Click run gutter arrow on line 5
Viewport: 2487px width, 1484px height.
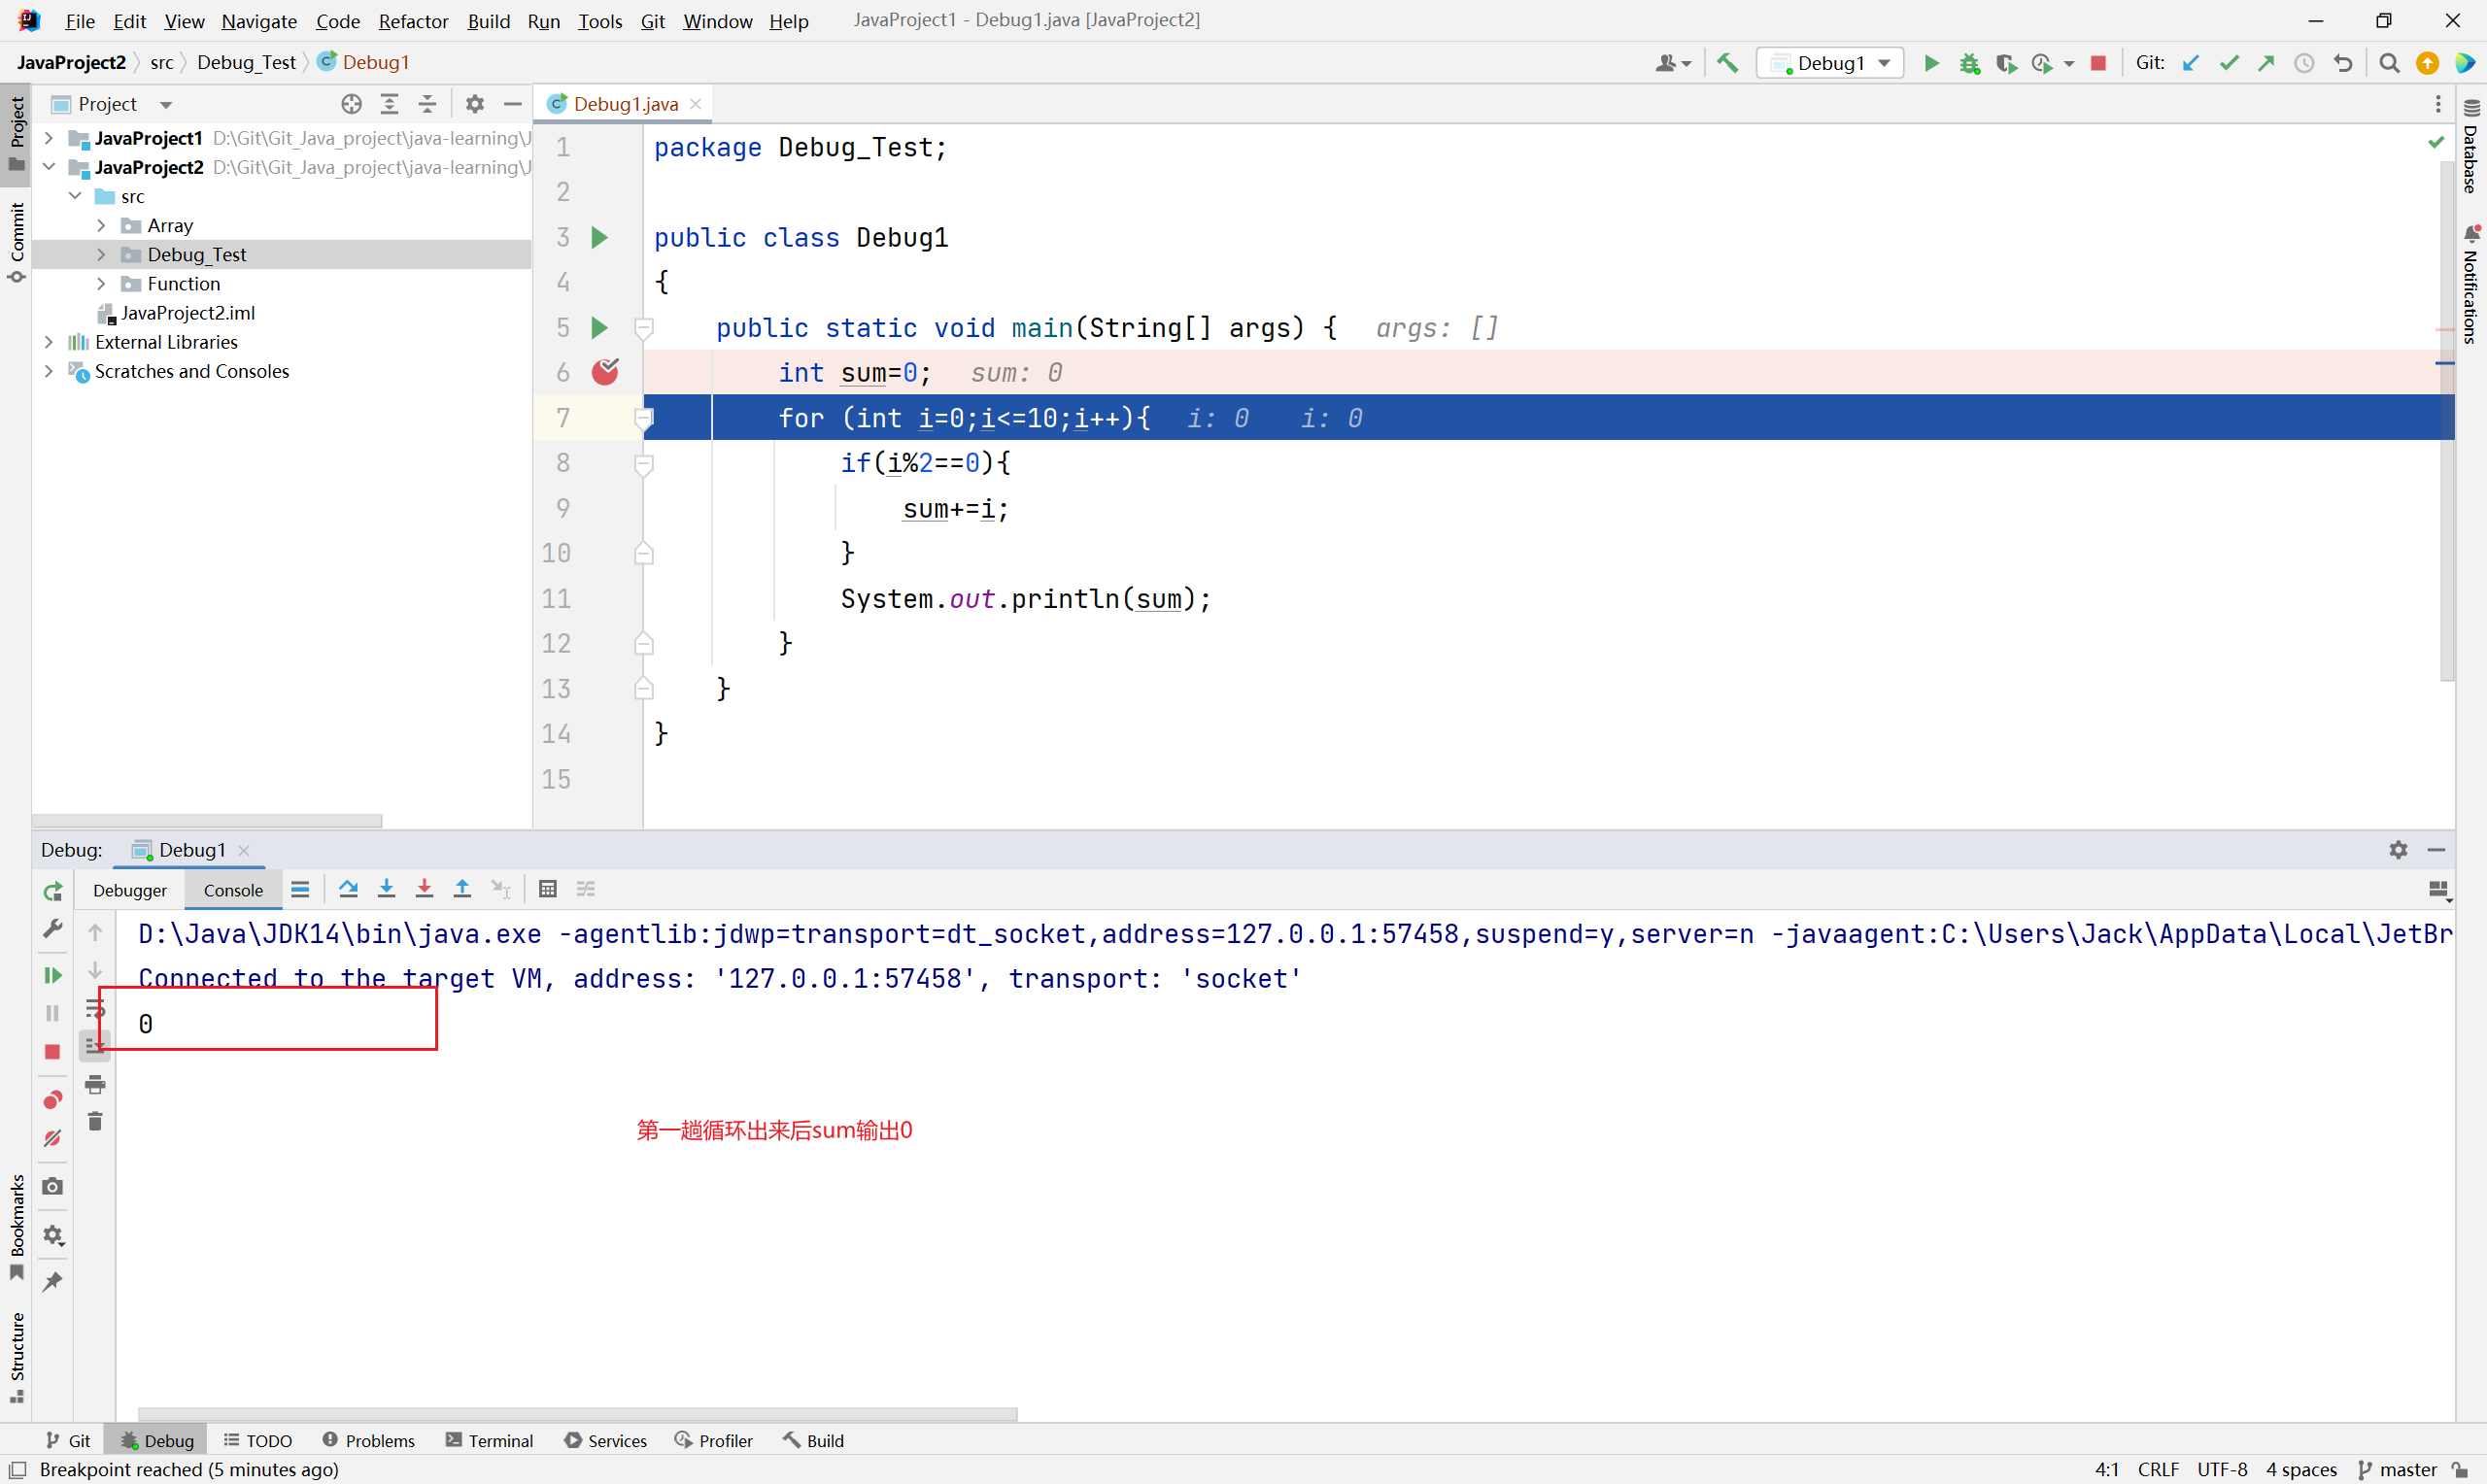click(599, 328)
